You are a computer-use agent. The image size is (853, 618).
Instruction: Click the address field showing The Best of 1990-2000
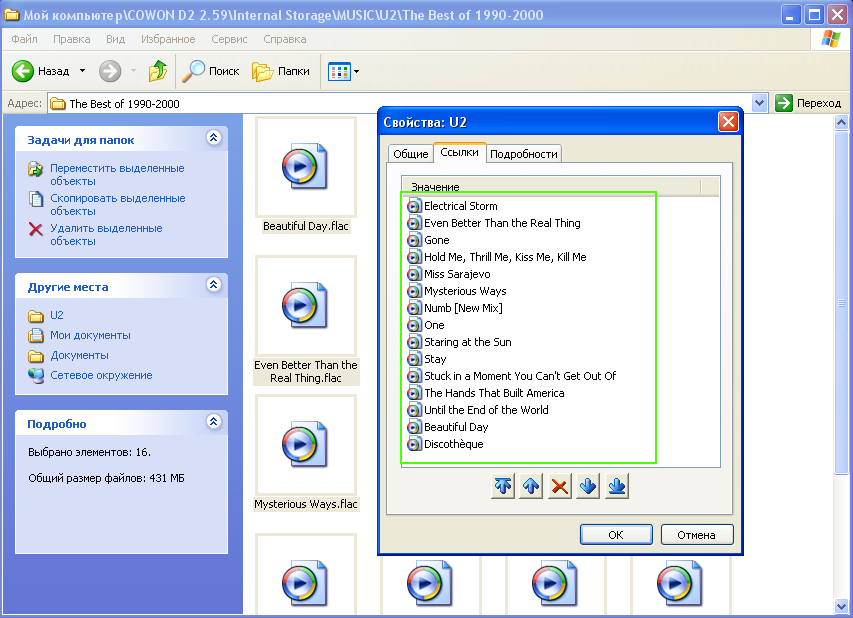(400, 103)
